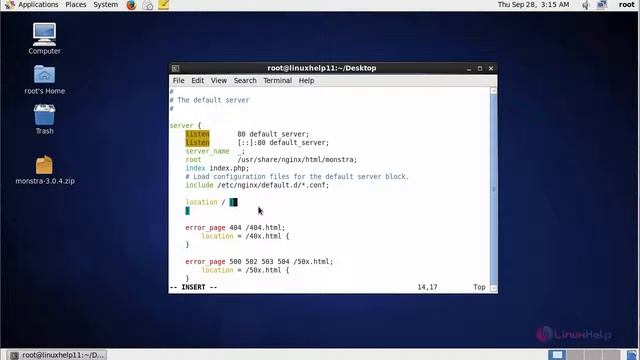Click 'location = /40x.html {' line

coord(245,236)
